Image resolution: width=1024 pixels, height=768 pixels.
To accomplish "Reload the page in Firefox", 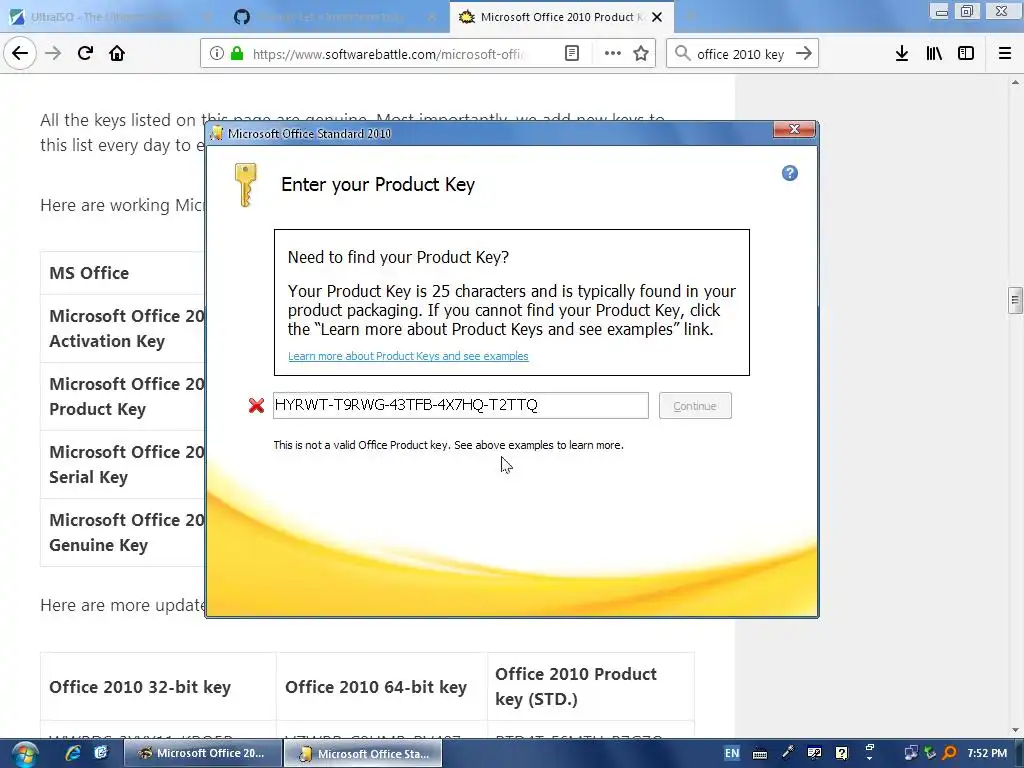I will coord(85,53).
